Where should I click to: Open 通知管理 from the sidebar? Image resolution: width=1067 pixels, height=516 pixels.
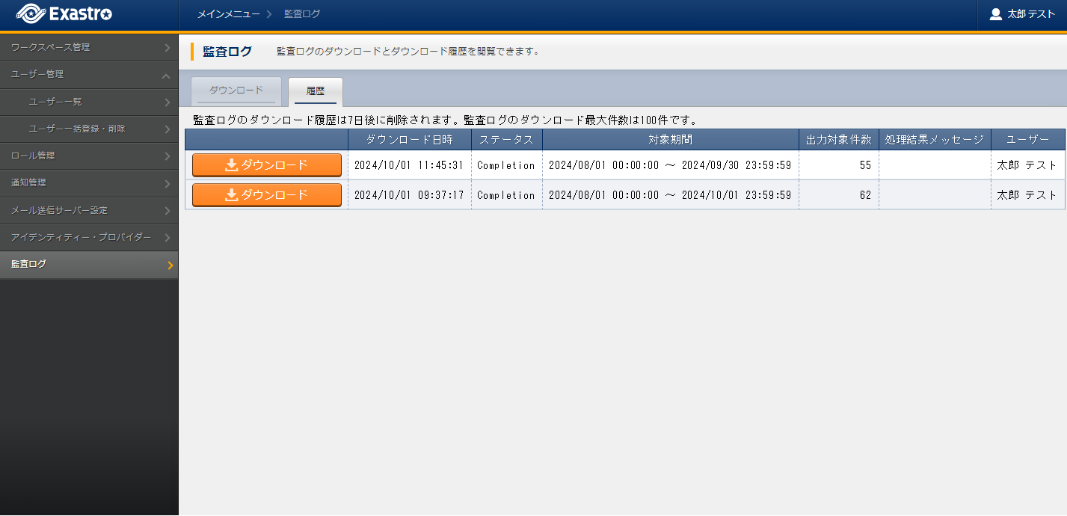pos(88,182)
